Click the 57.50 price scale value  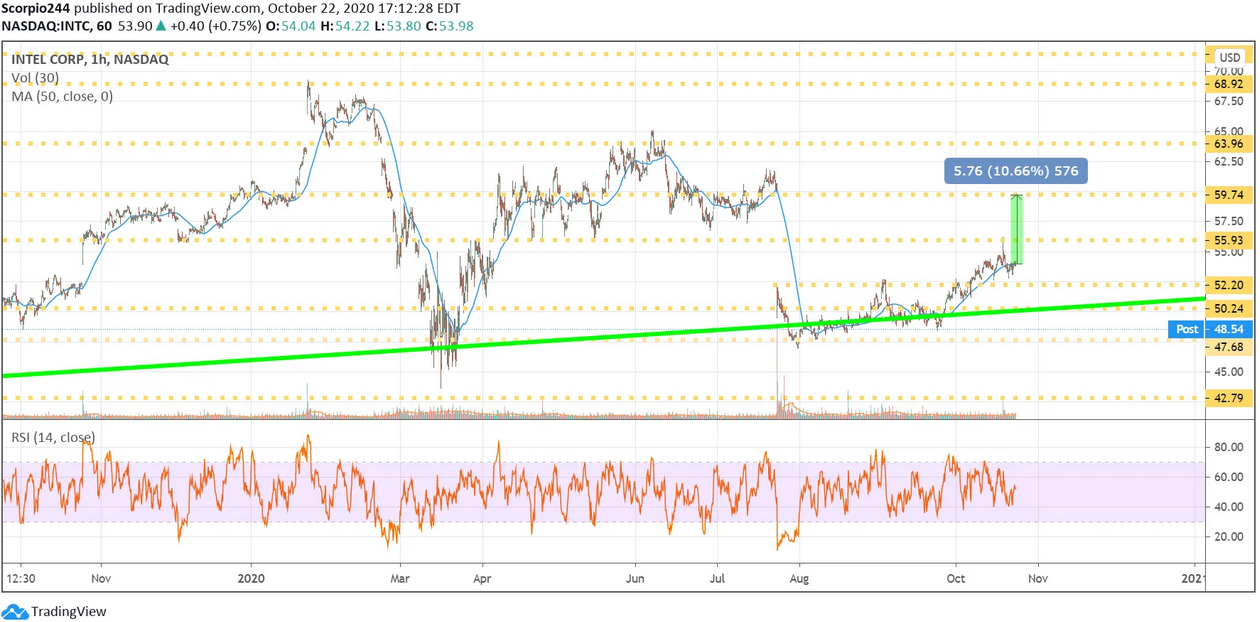click(1228, 221)
